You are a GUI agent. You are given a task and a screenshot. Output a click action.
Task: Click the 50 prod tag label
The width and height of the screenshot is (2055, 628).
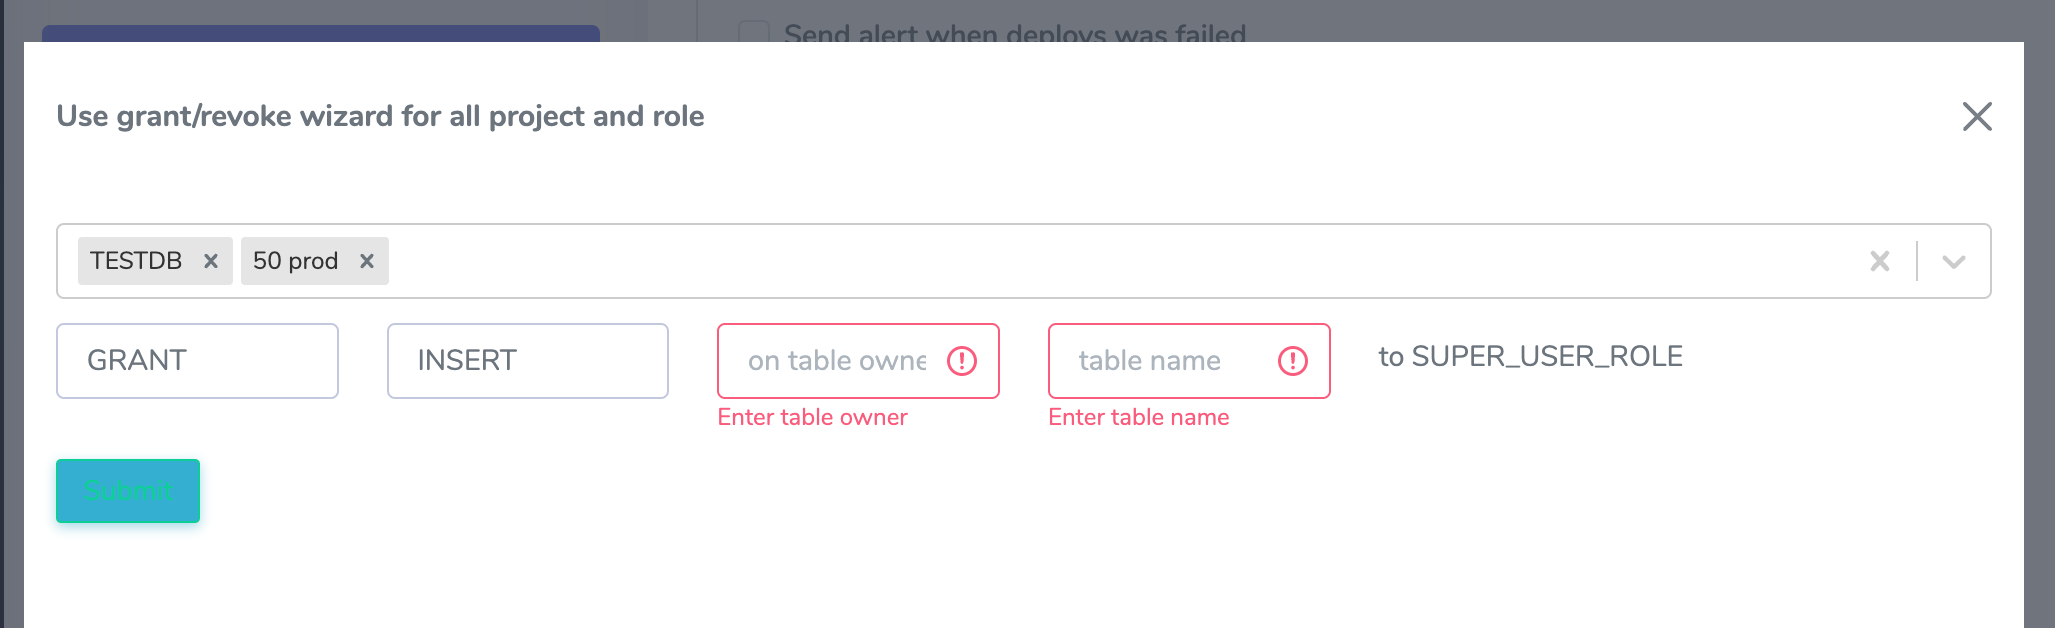point(295,261)
